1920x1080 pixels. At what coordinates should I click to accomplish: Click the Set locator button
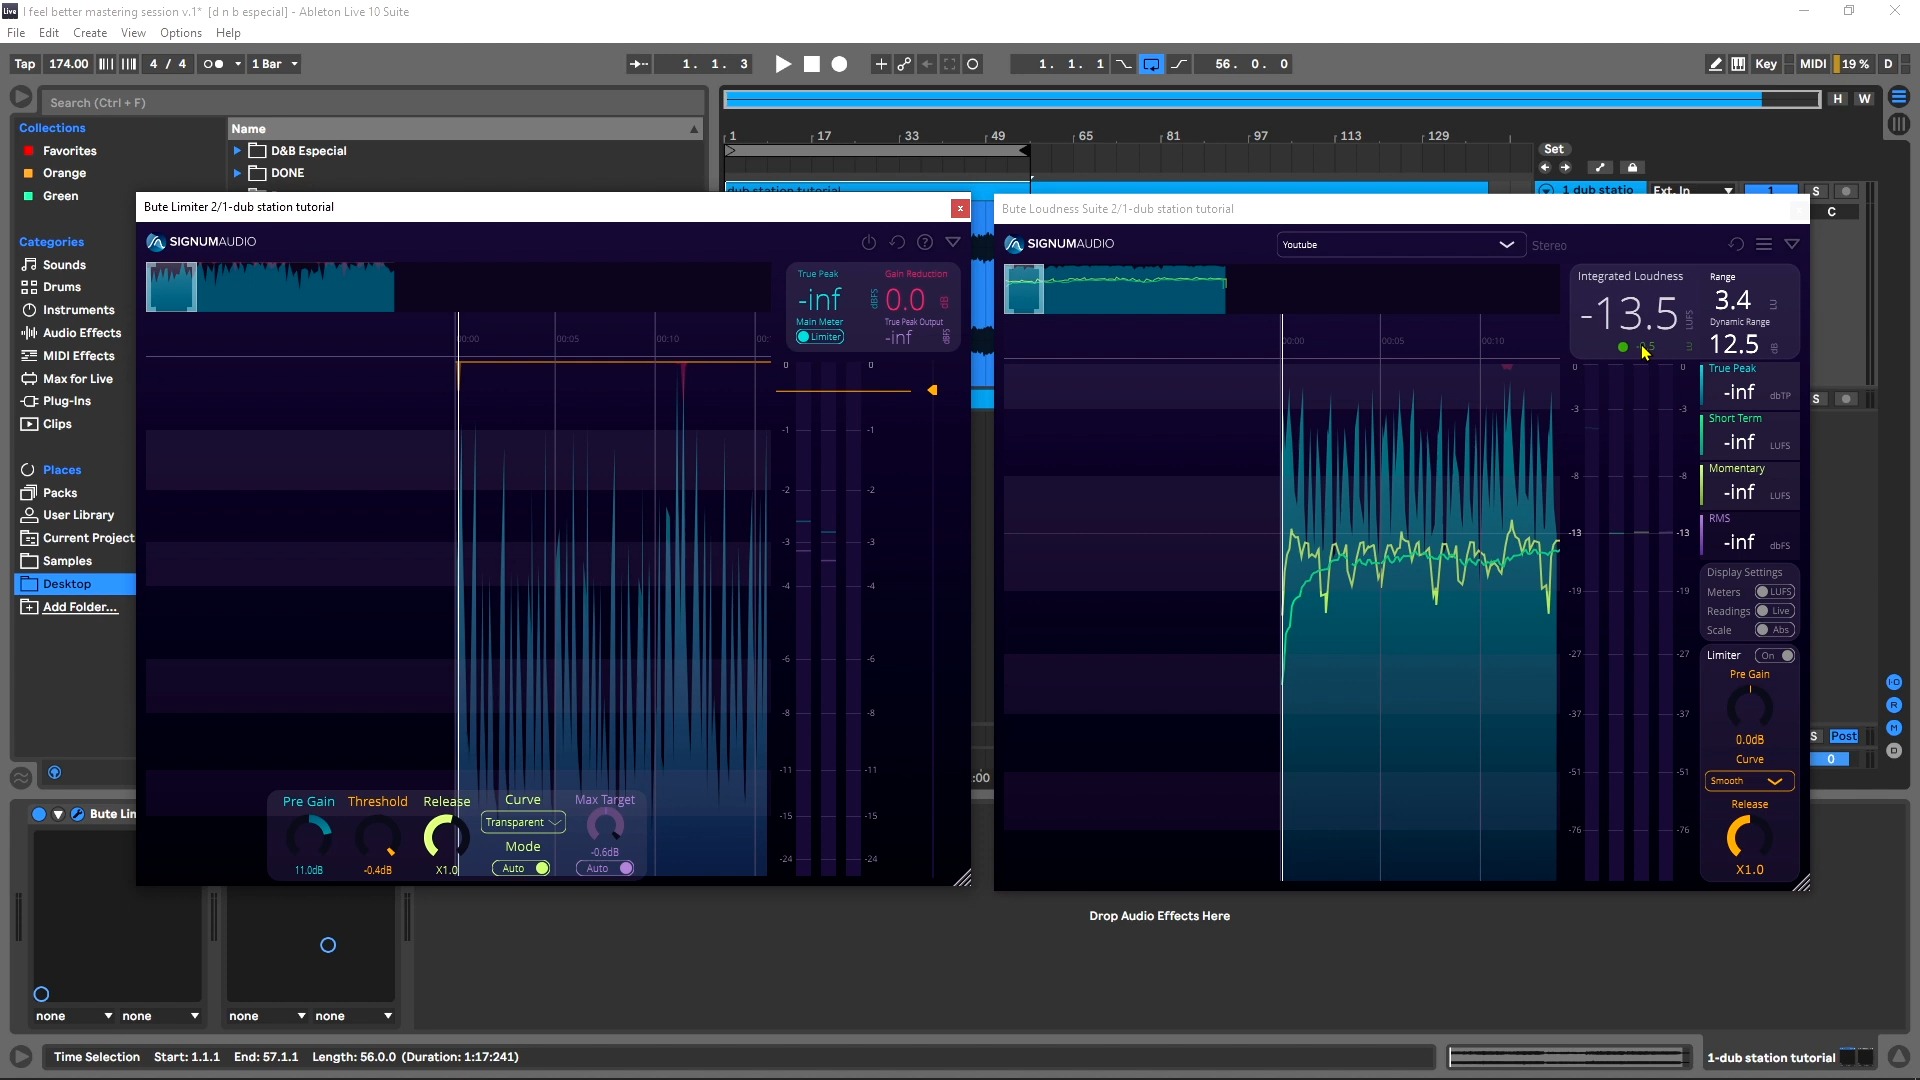1553,149
